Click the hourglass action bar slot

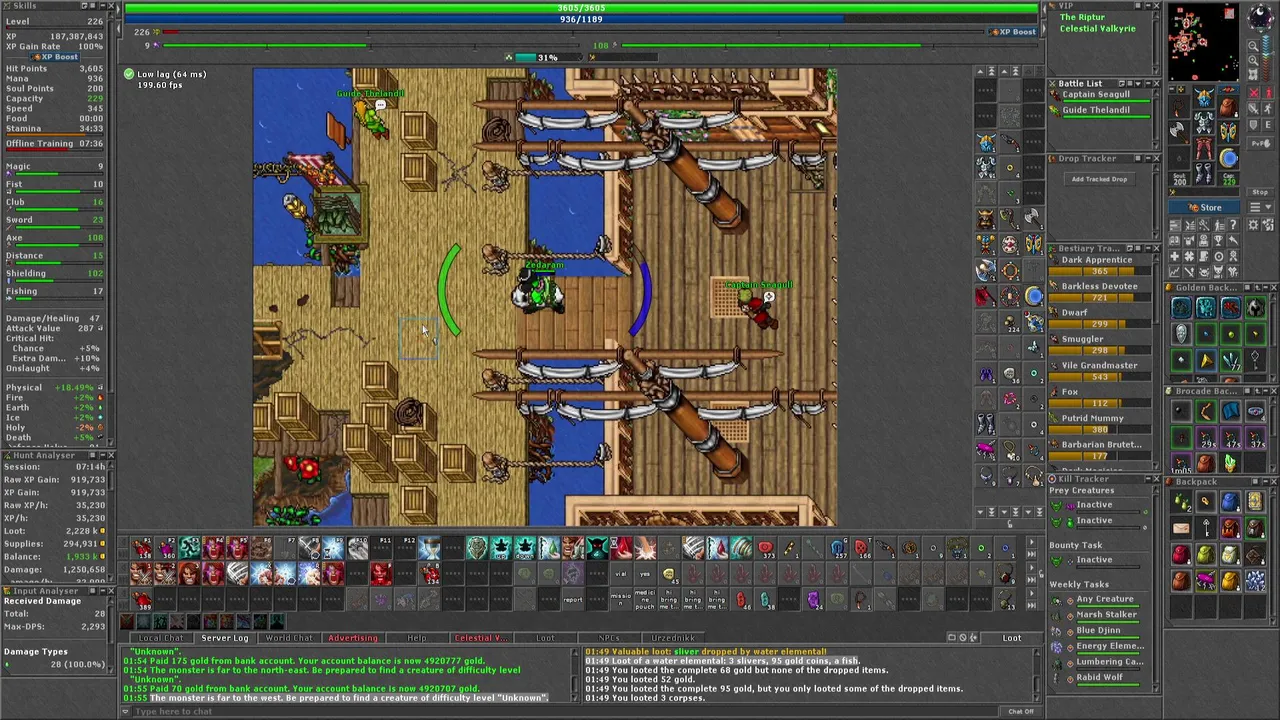tap(430, 547)
